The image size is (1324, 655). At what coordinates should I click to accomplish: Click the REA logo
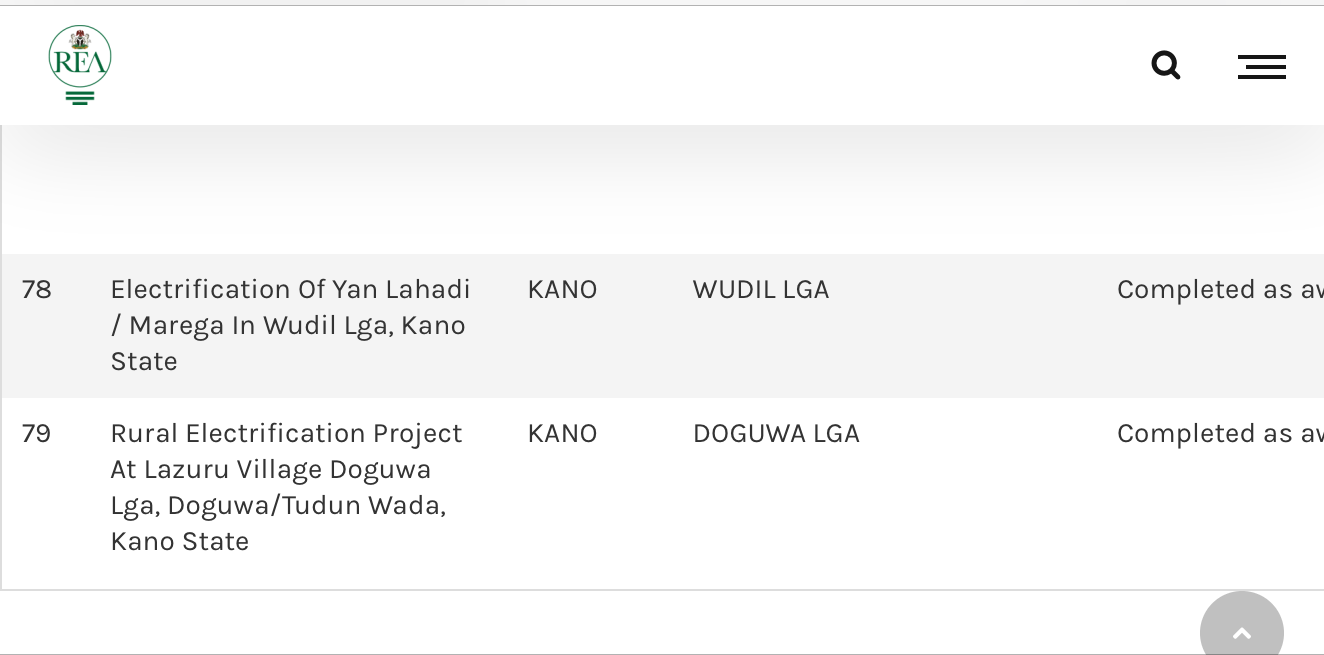80,65
